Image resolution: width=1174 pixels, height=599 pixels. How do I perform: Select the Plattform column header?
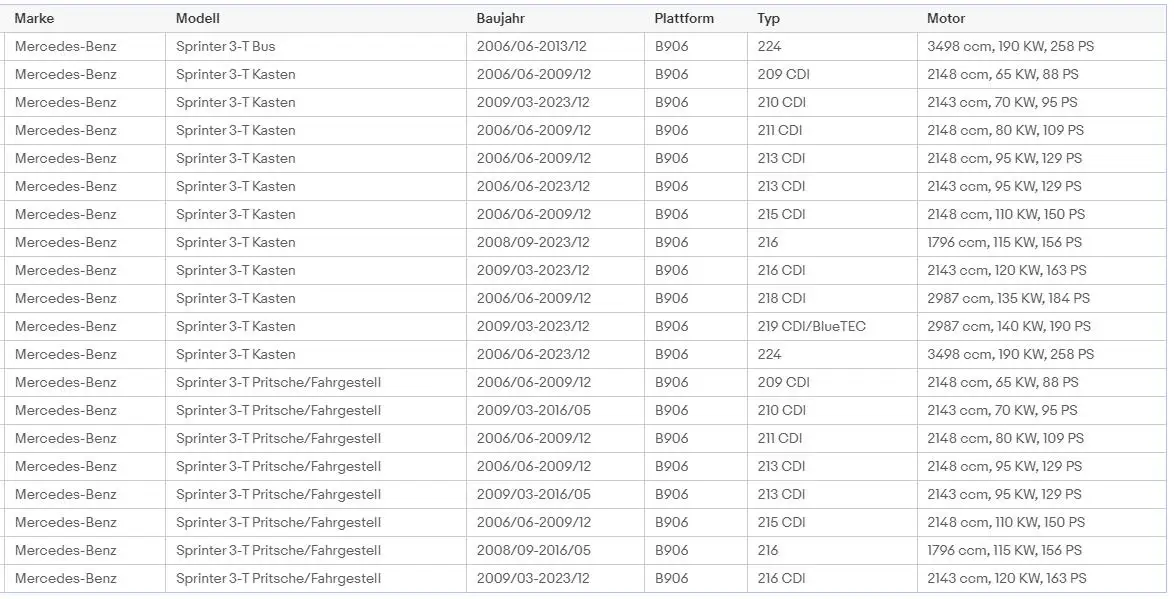684,18
